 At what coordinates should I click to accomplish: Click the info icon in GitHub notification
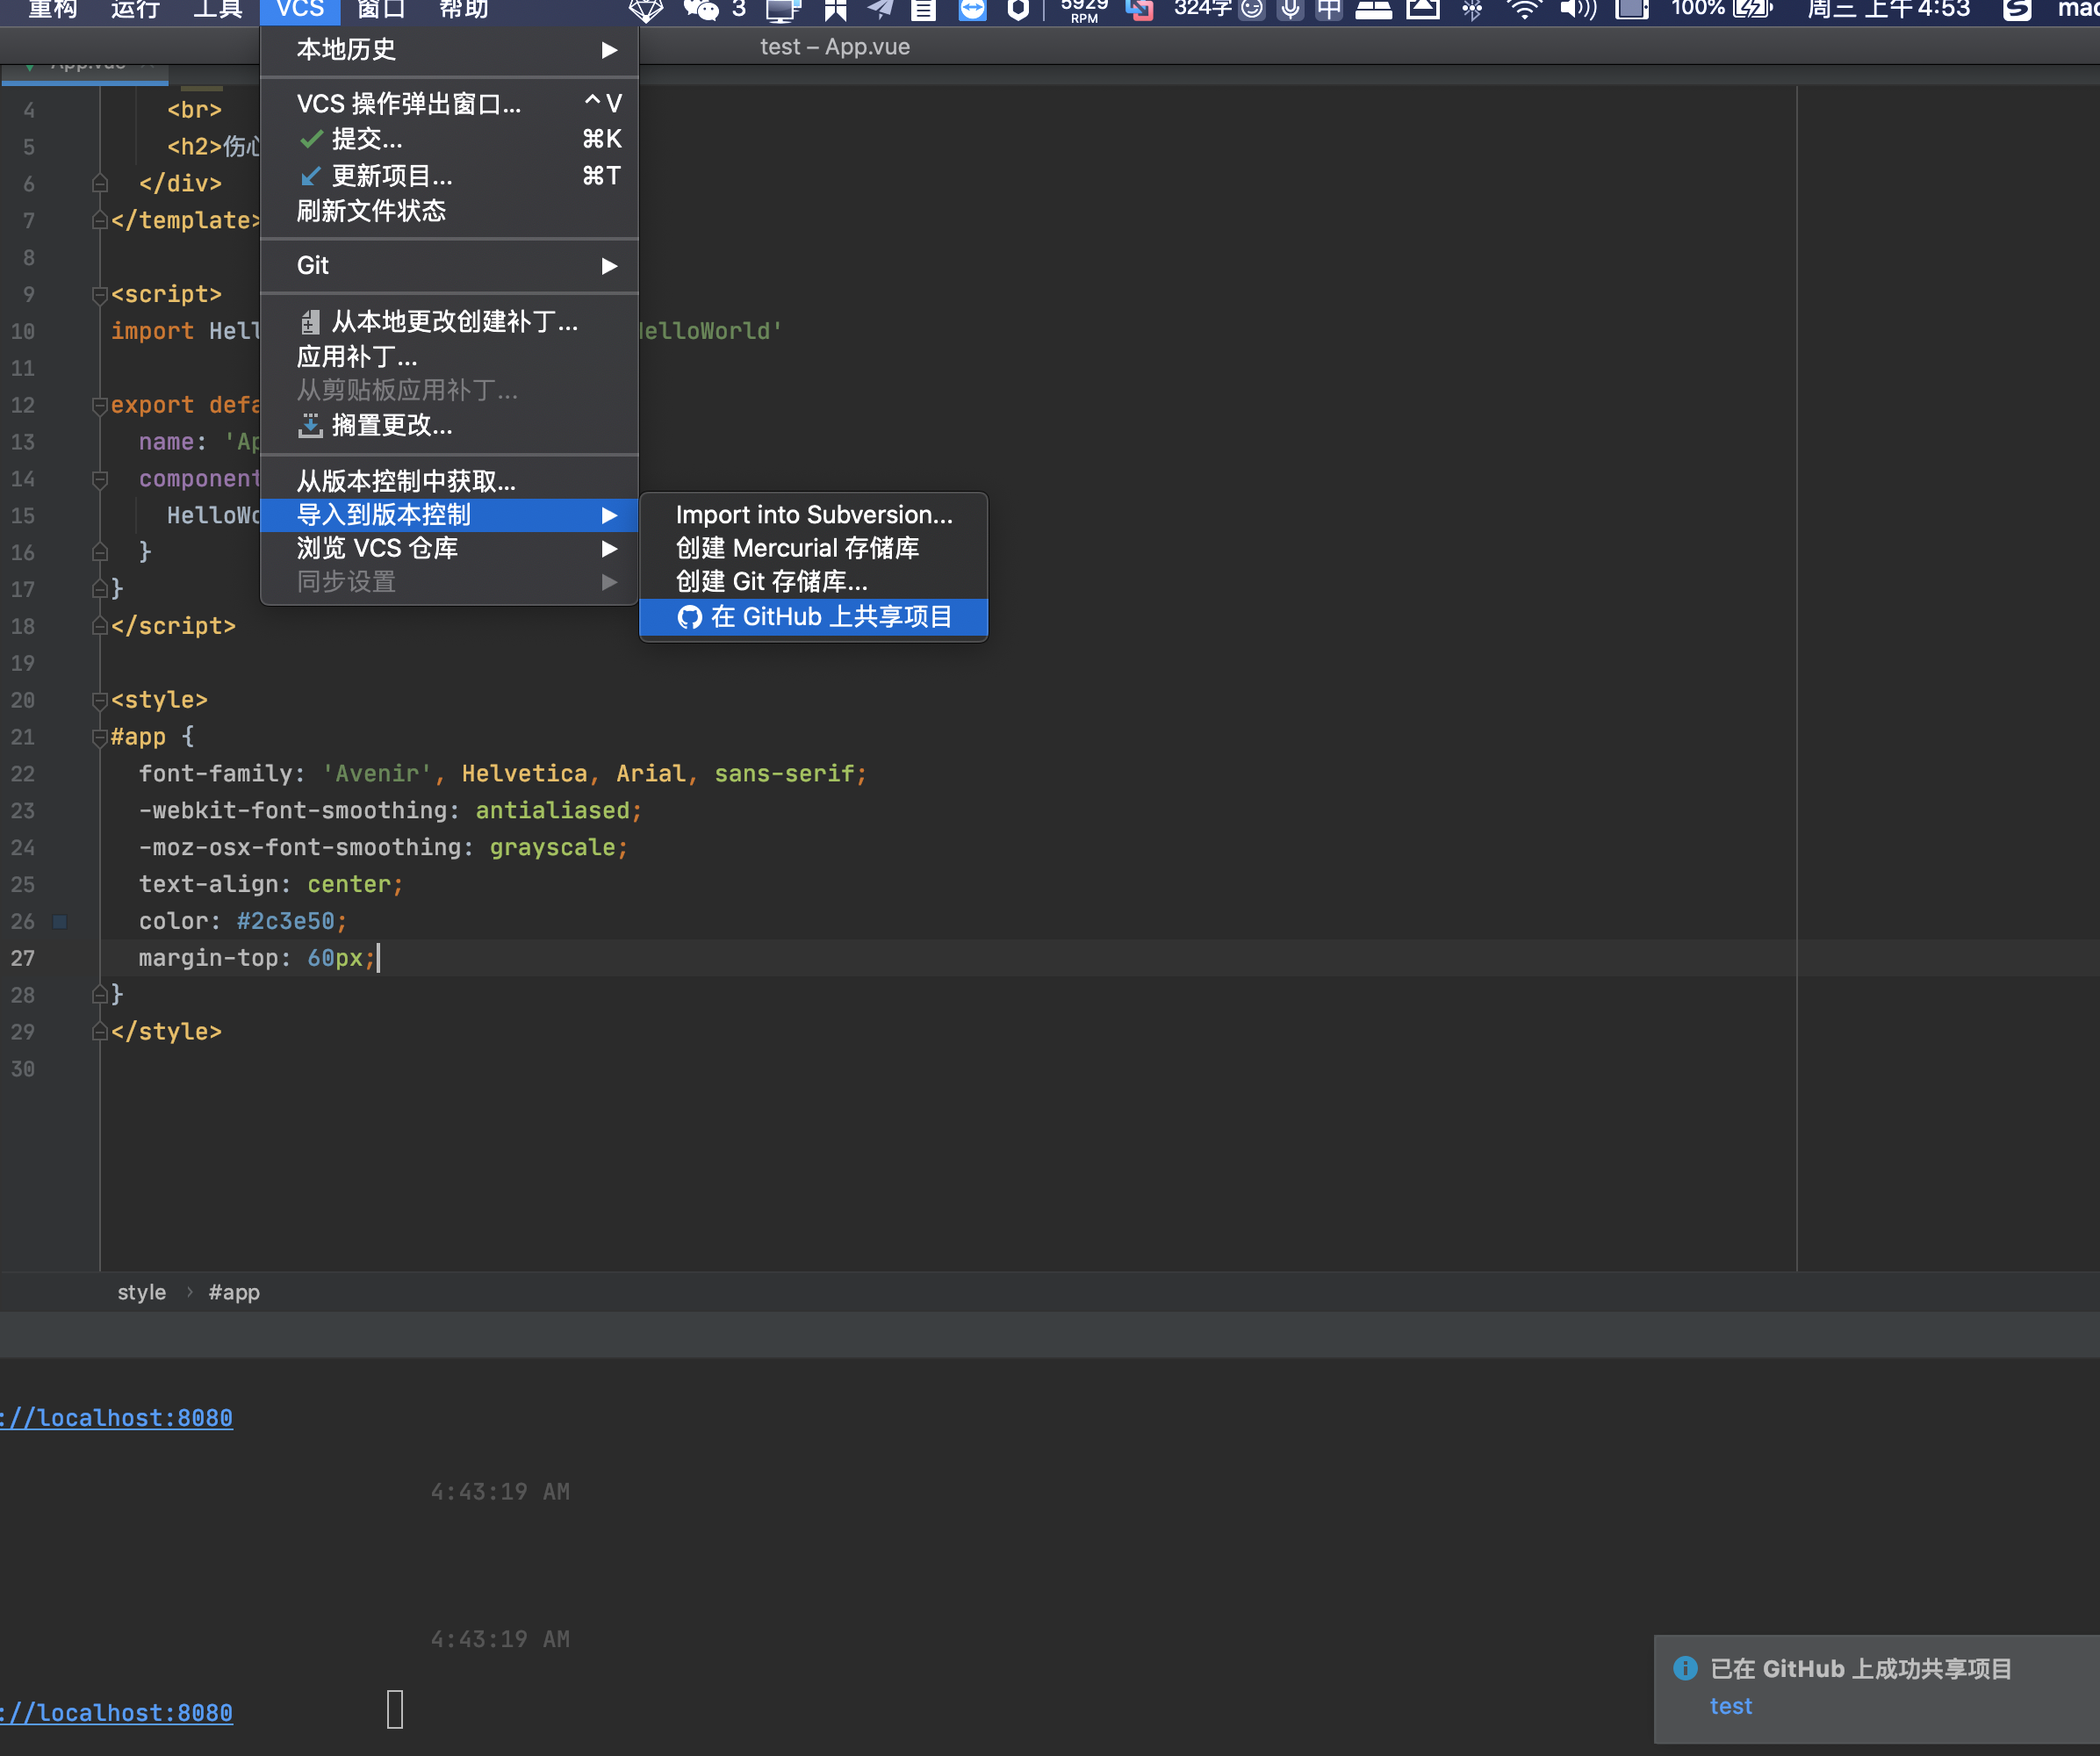(x=1685, y=1668)
